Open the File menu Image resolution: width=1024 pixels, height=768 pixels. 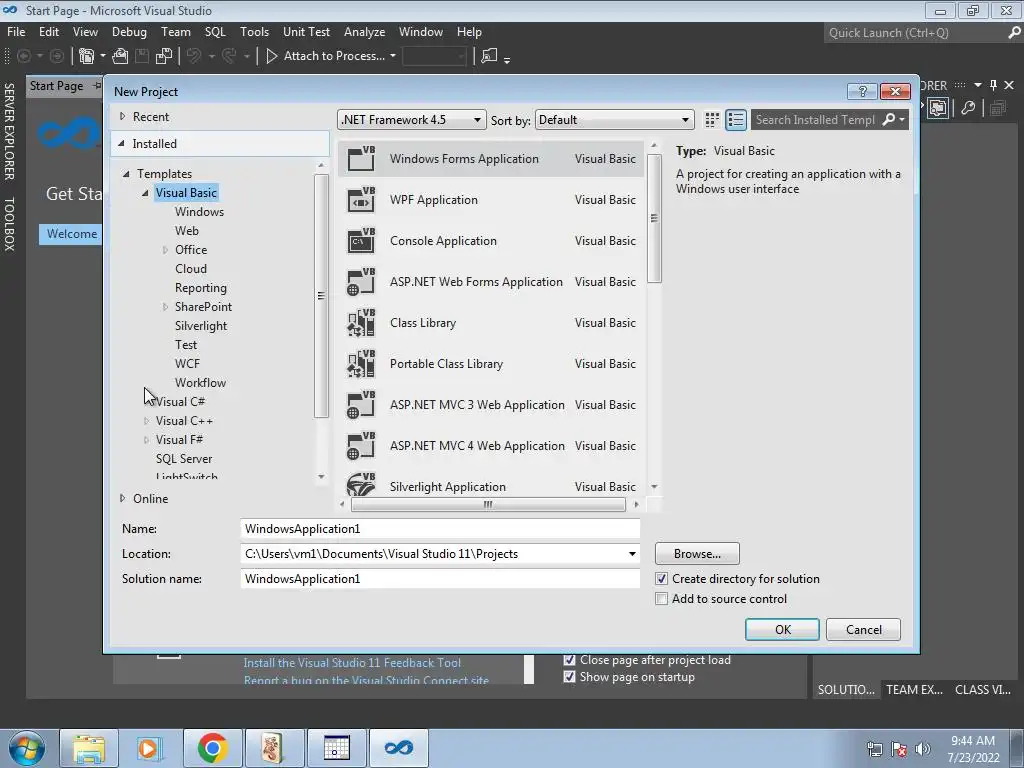[x=16, y=31]
